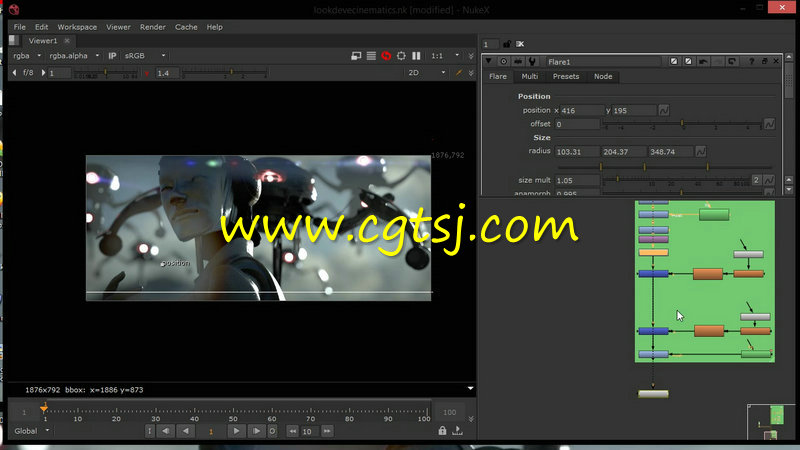Screen dimensions: 800x450
Task: Open the Cache menu
Action: [x=186, y=27]
